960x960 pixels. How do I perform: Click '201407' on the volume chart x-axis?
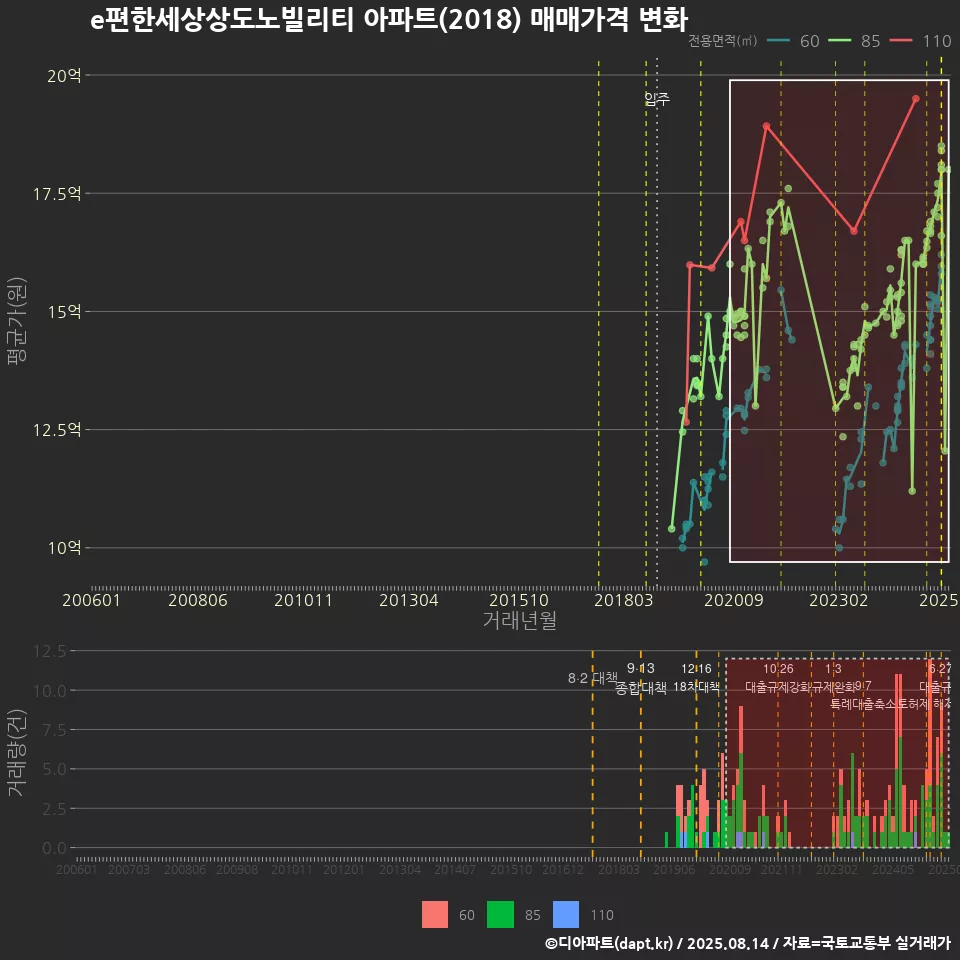[455, 869]
